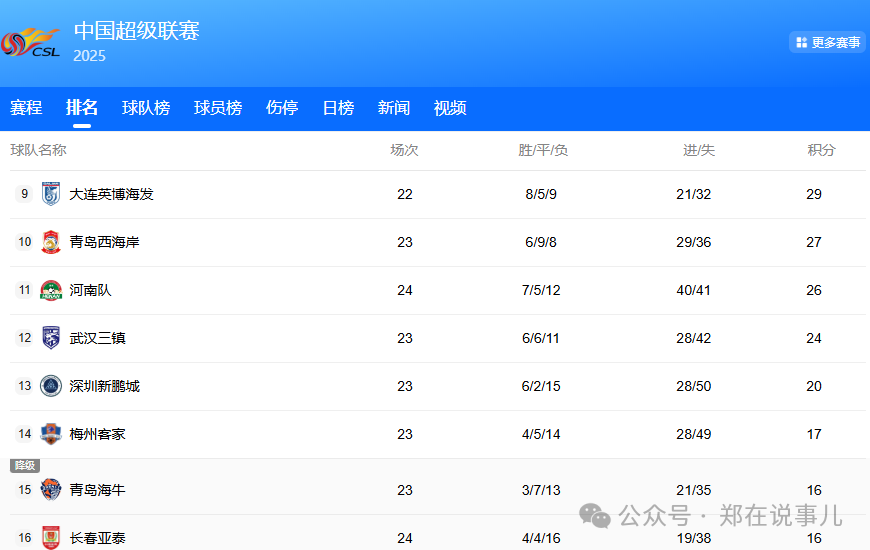Viewport: 870px width, 550px height.
Task: Open team 青岛西海岸
Action: [x=104, y=242]
